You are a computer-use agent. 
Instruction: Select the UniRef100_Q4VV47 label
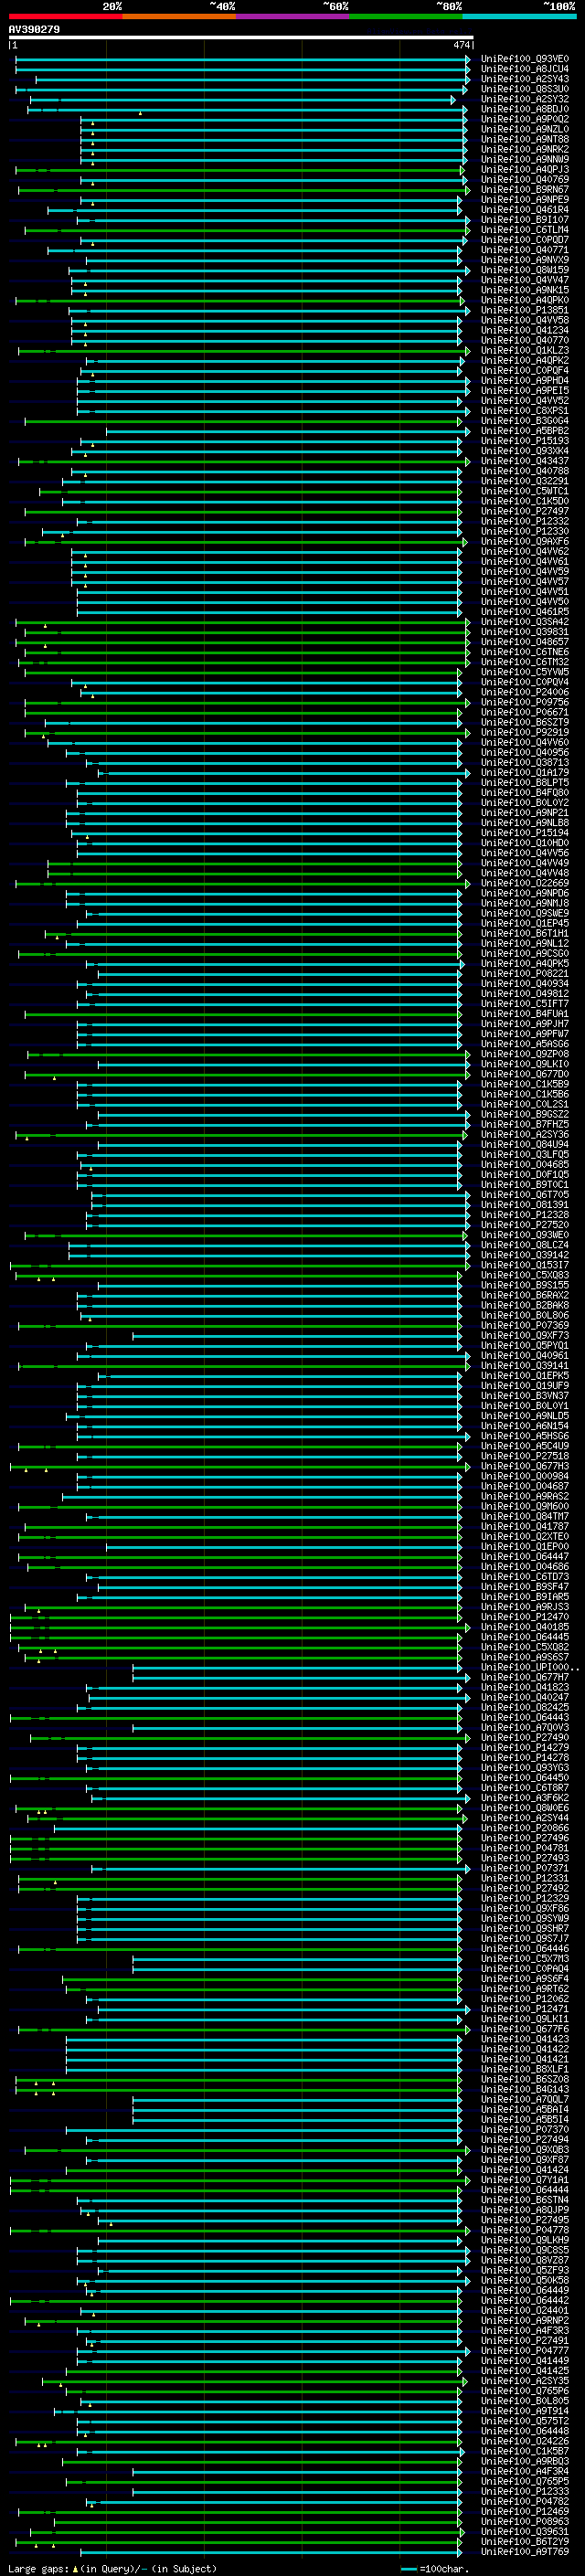pyautogui.click(x=524, y=280)
